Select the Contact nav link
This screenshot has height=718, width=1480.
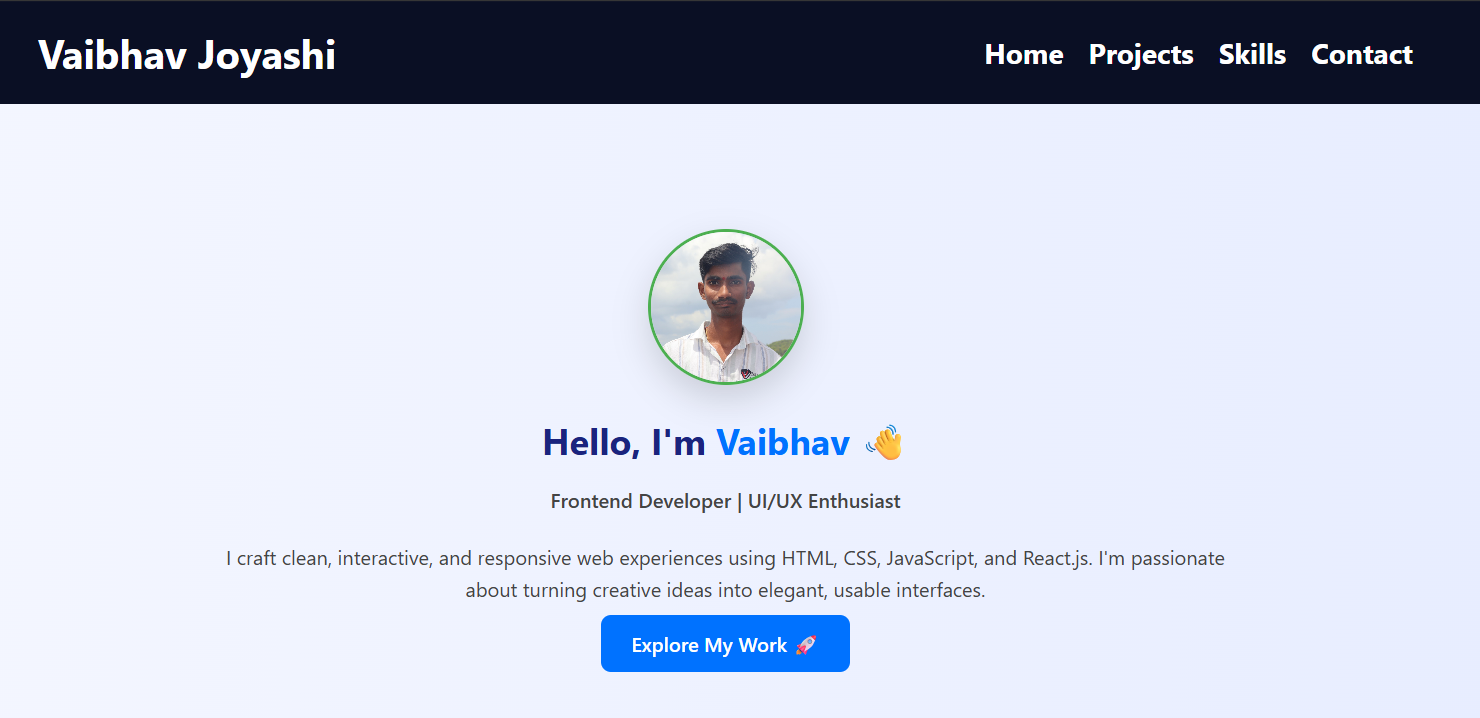click(1362, 54)
